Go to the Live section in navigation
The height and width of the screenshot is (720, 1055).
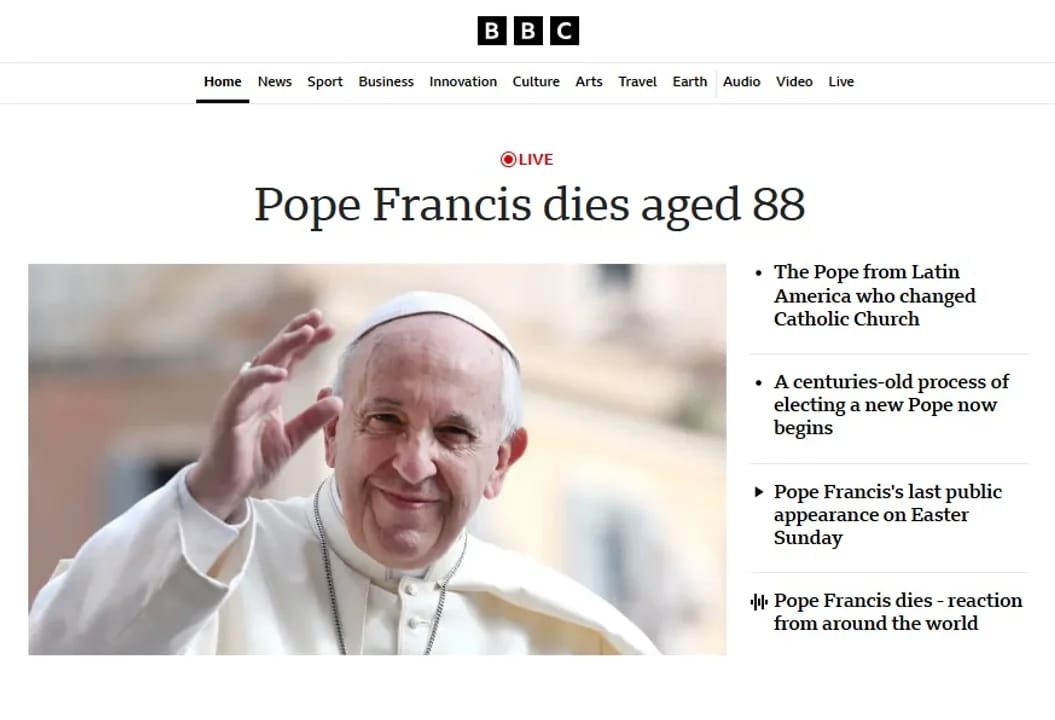[841, 82]
